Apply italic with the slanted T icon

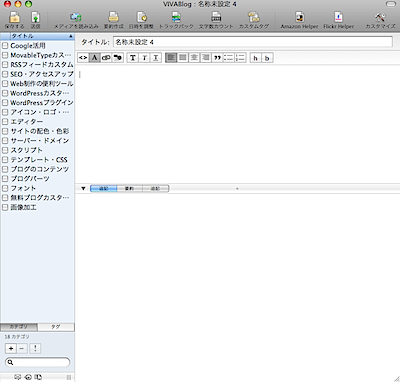(x=144, y=58)
